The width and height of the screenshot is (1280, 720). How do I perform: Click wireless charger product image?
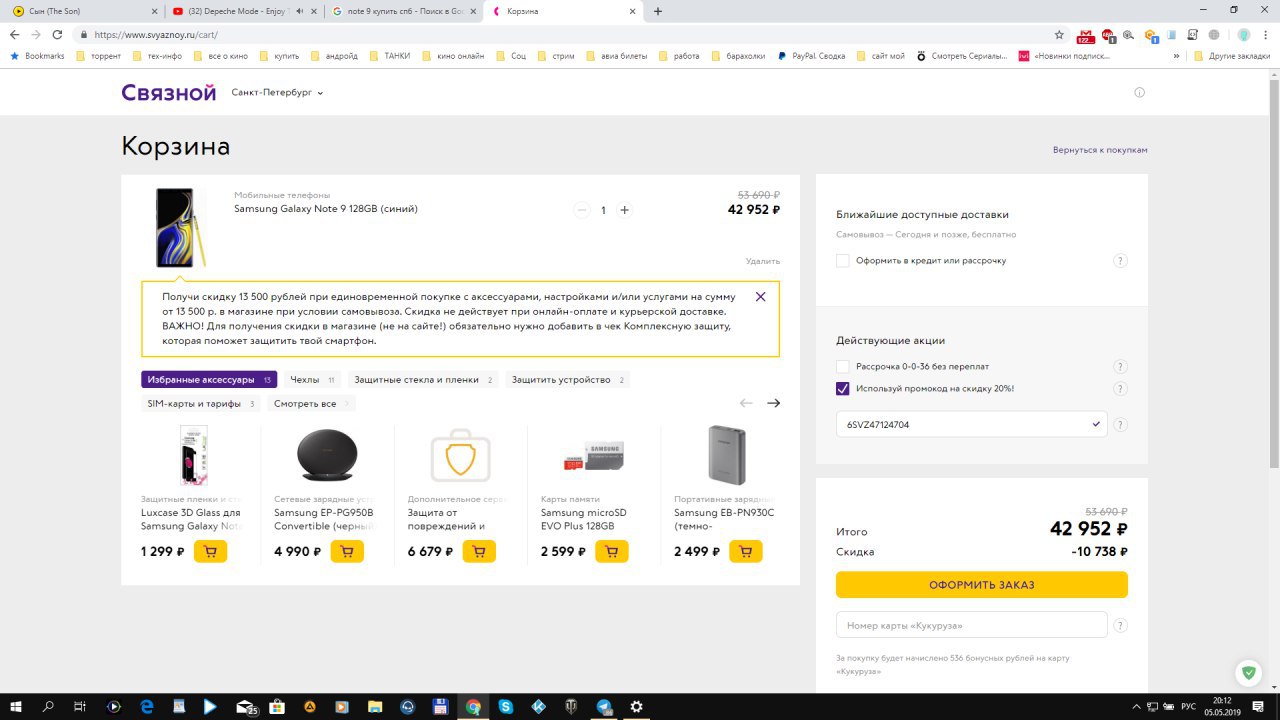tap(327, 456)
